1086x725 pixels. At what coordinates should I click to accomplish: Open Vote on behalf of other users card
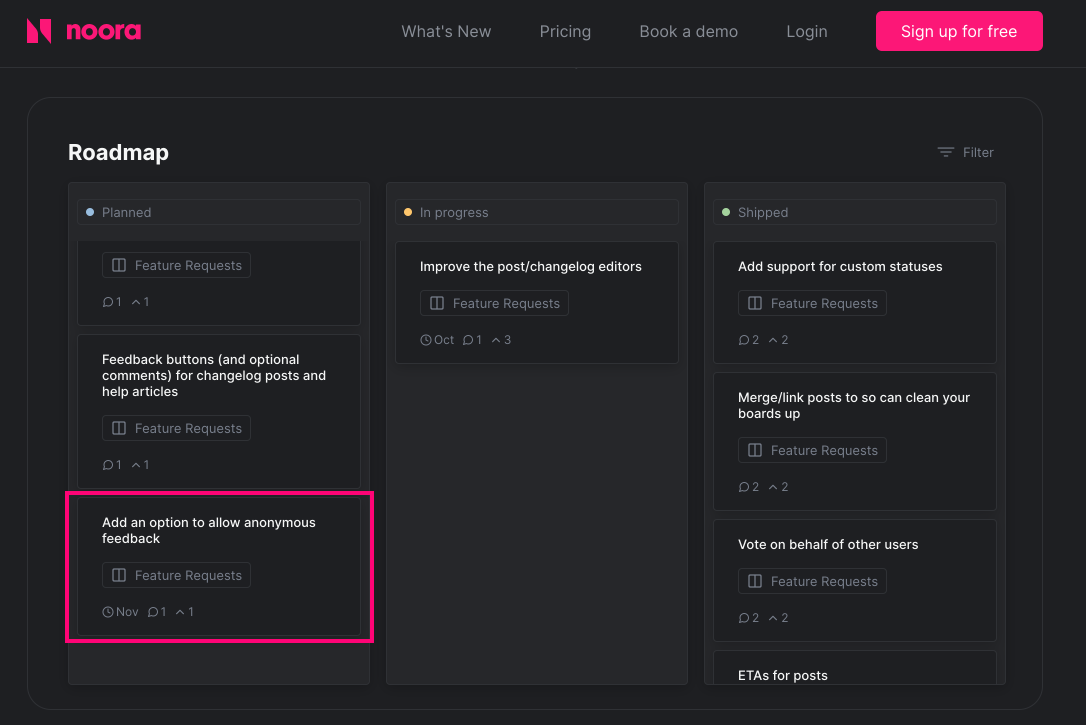point(855,580)
